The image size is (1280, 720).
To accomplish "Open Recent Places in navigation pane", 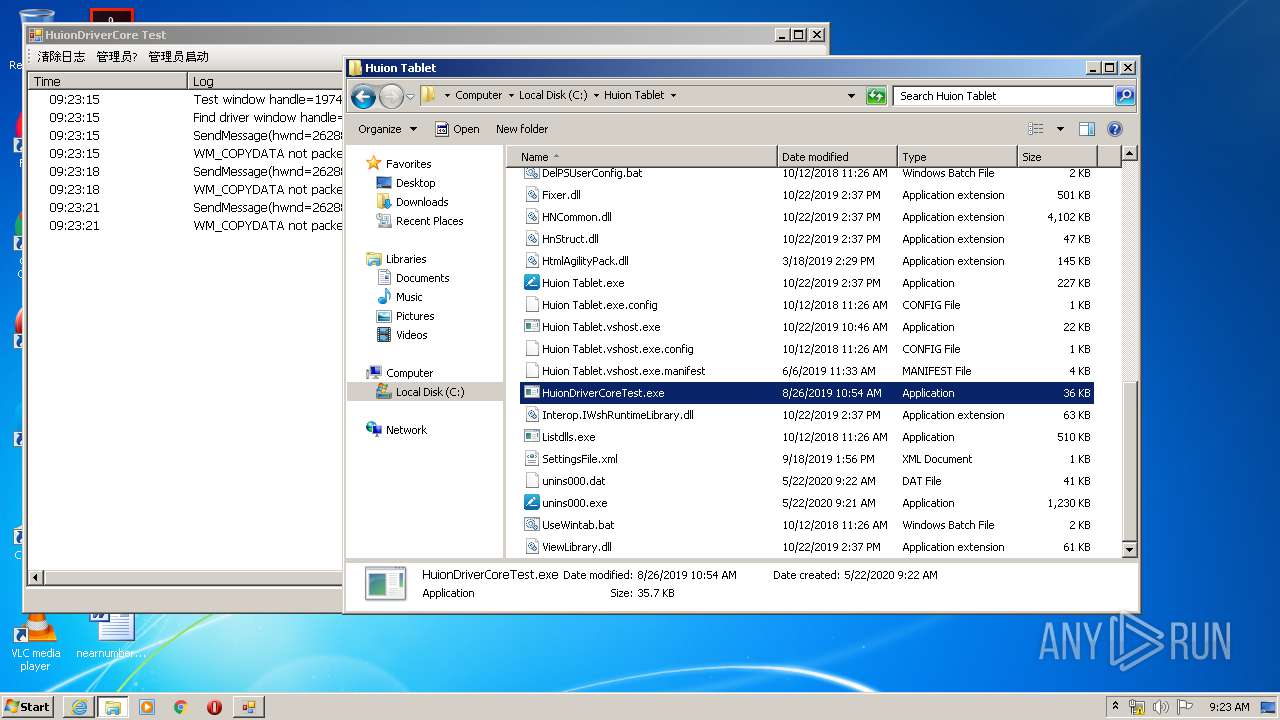I will 429,221.
